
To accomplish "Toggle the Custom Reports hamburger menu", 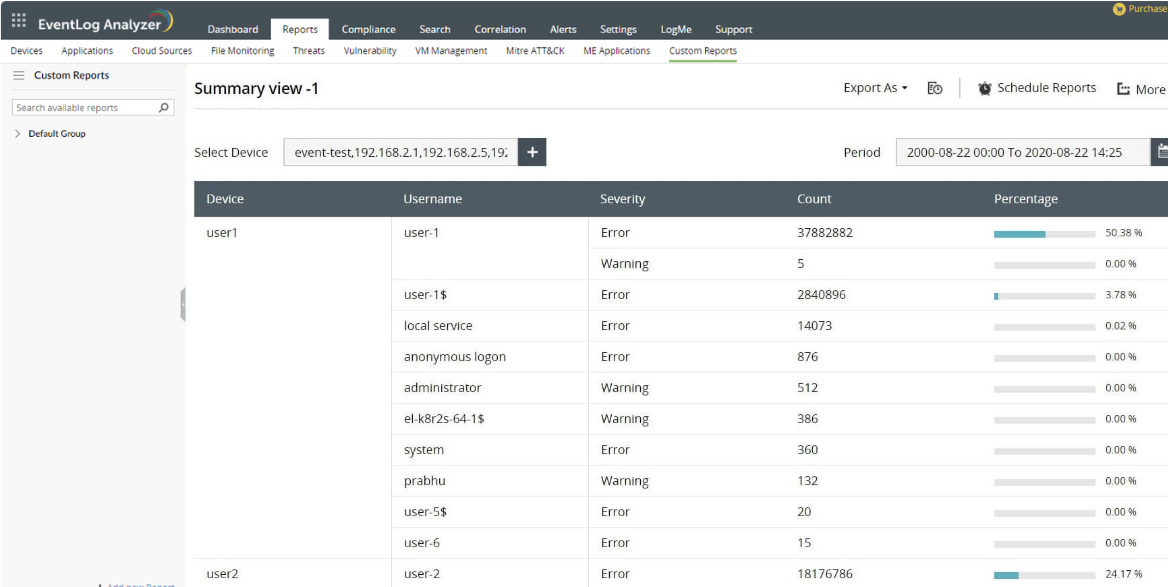I will pyautogui.click(x=19, y=75).
